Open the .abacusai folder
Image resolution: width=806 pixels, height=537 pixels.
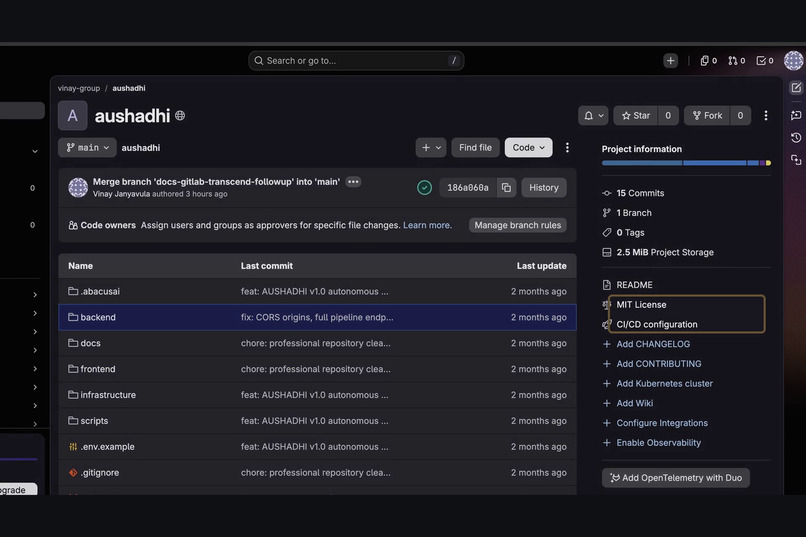pyautogui.click(x=100, y=291)
